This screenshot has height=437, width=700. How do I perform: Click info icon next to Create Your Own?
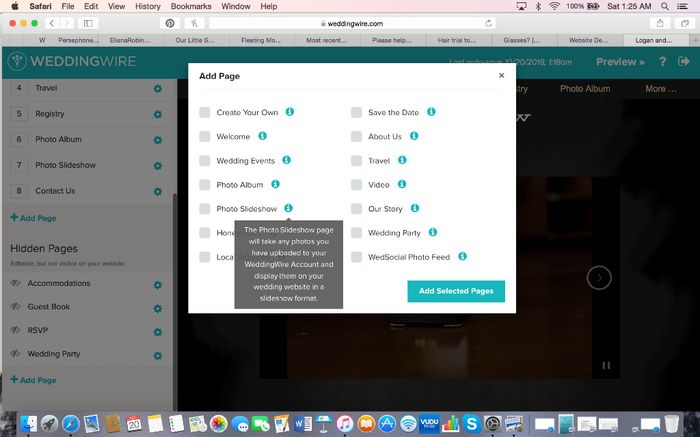(290, 112)
